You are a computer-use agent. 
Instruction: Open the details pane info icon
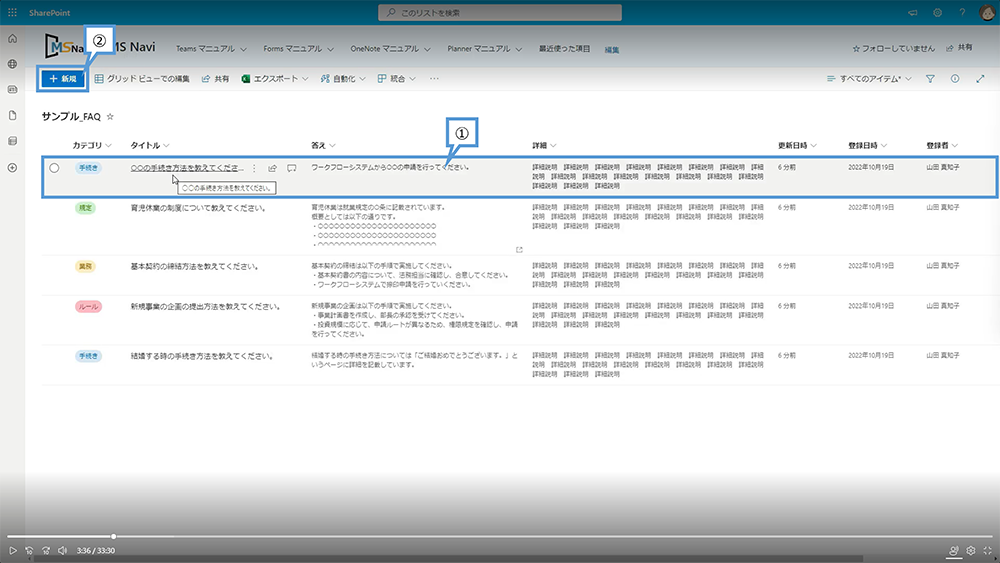pyautogui.click(x=955, y=79)
